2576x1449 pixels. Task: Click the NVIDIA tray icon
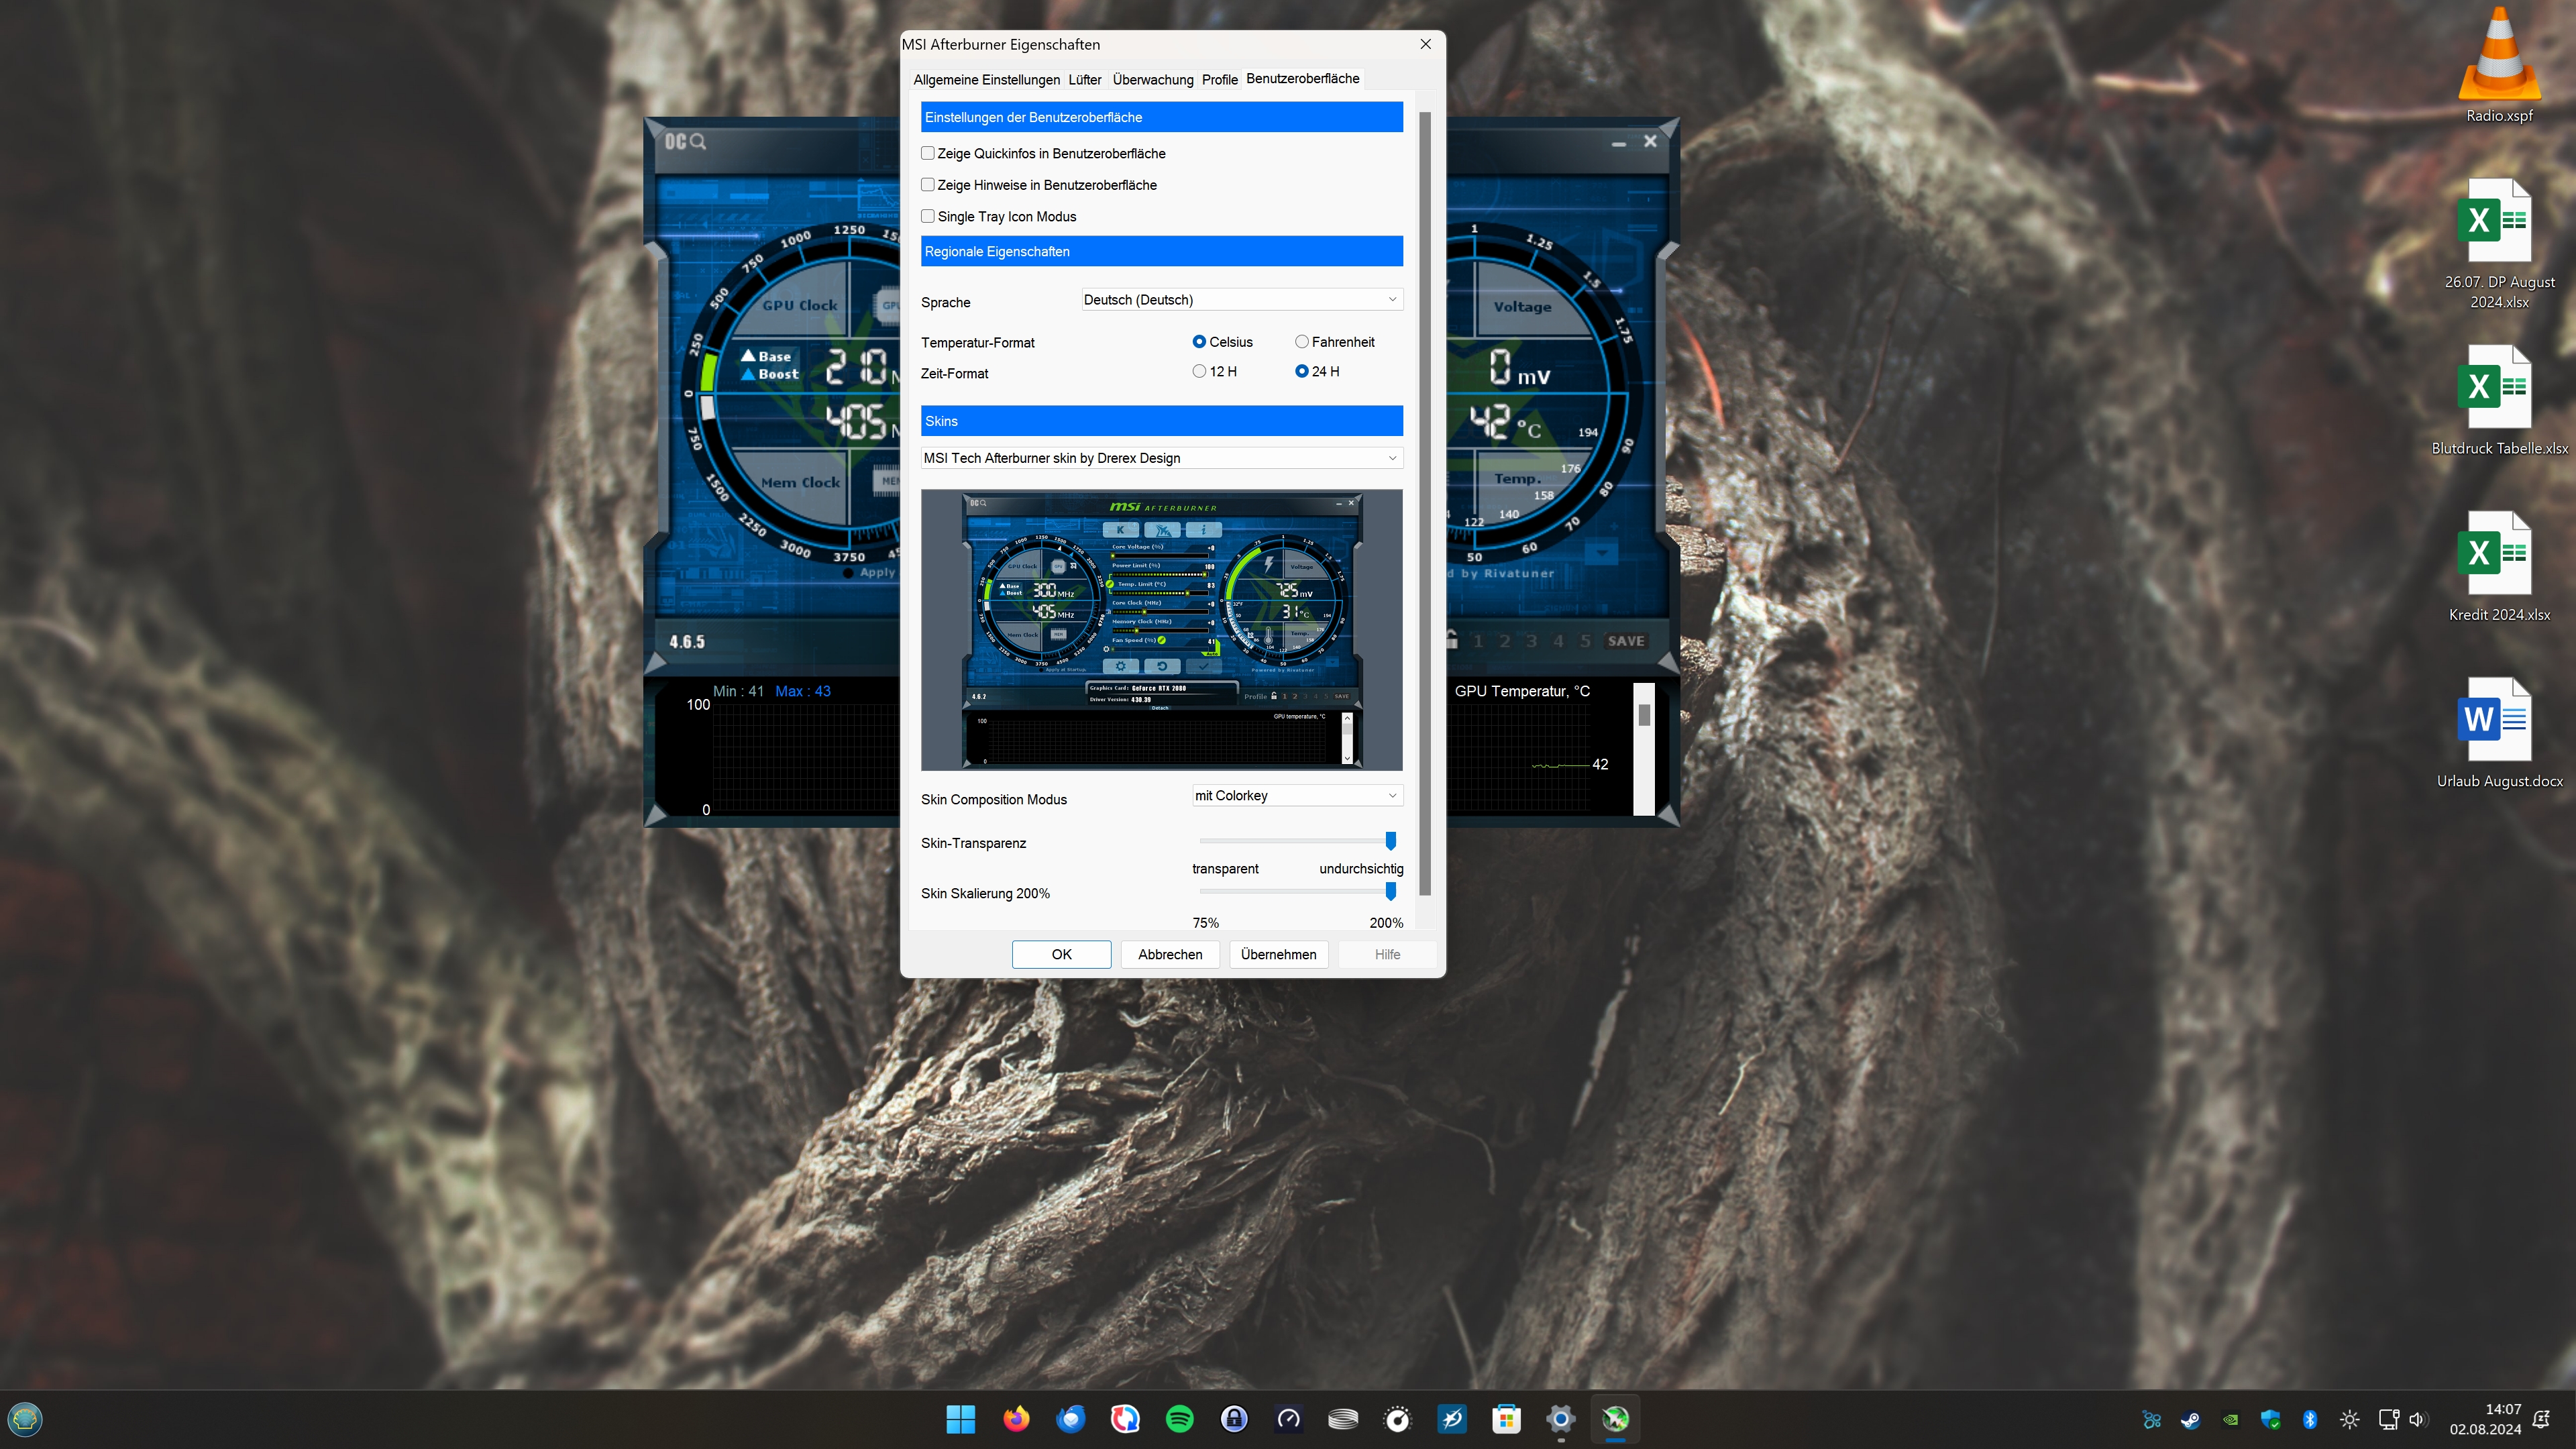coord(2230,1419)
